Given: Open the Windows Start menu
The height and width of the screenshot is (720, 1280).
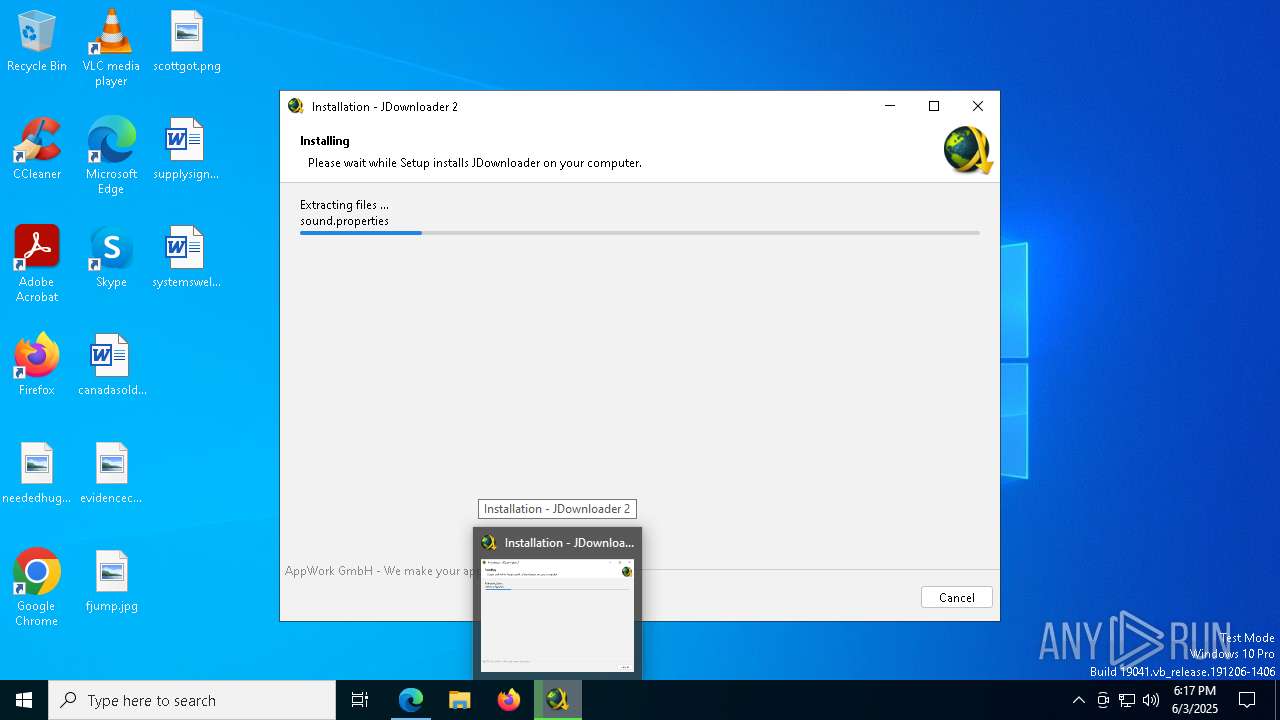Looking at the screenshot, I should [x=24, y=700].
